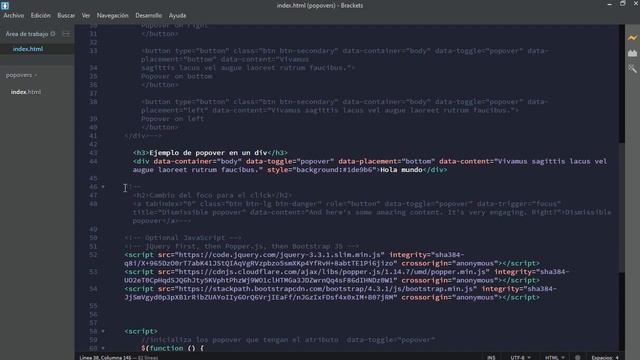Open the Extension Manager brick icon
This screenshot has width=640, height=360.
pos(632,53)
